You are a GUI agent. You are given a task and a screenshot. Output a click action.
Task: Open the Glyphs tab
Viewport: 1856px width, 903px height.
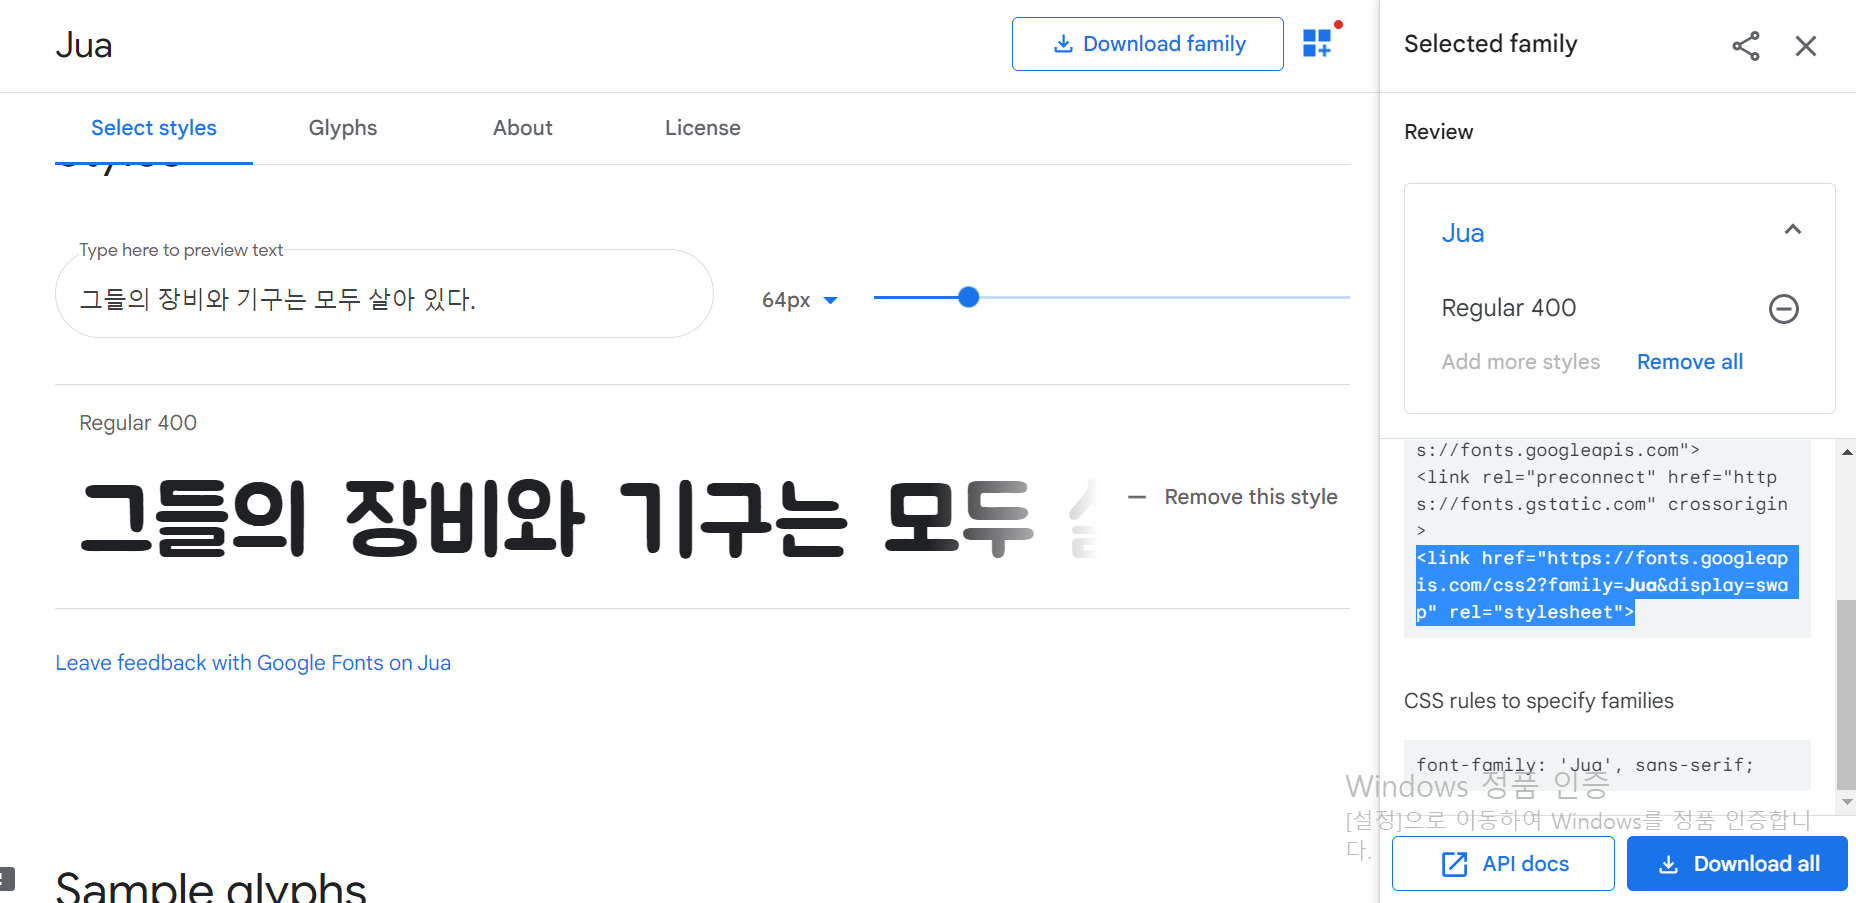click(x=343, y=128)
